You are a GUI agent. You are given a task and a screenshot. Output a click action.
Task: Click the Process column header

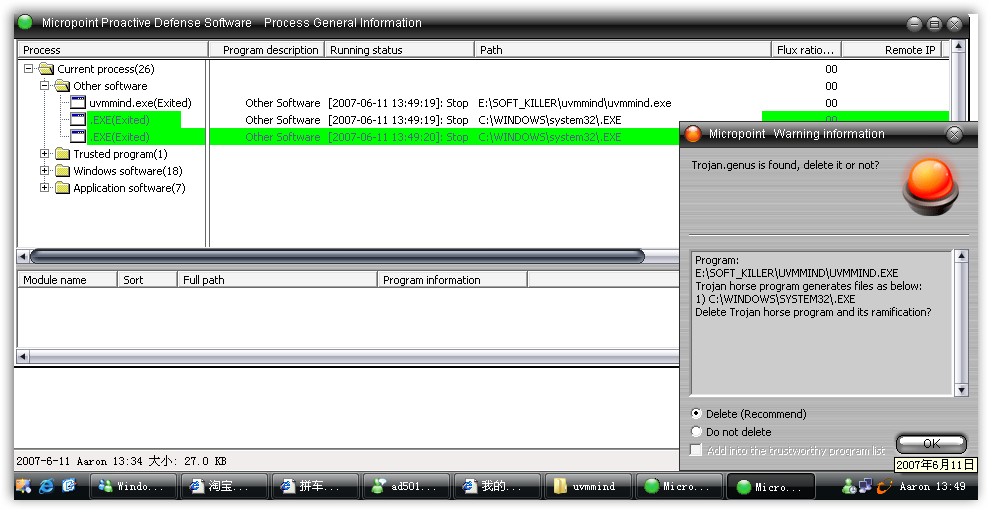tap(113, 50)
